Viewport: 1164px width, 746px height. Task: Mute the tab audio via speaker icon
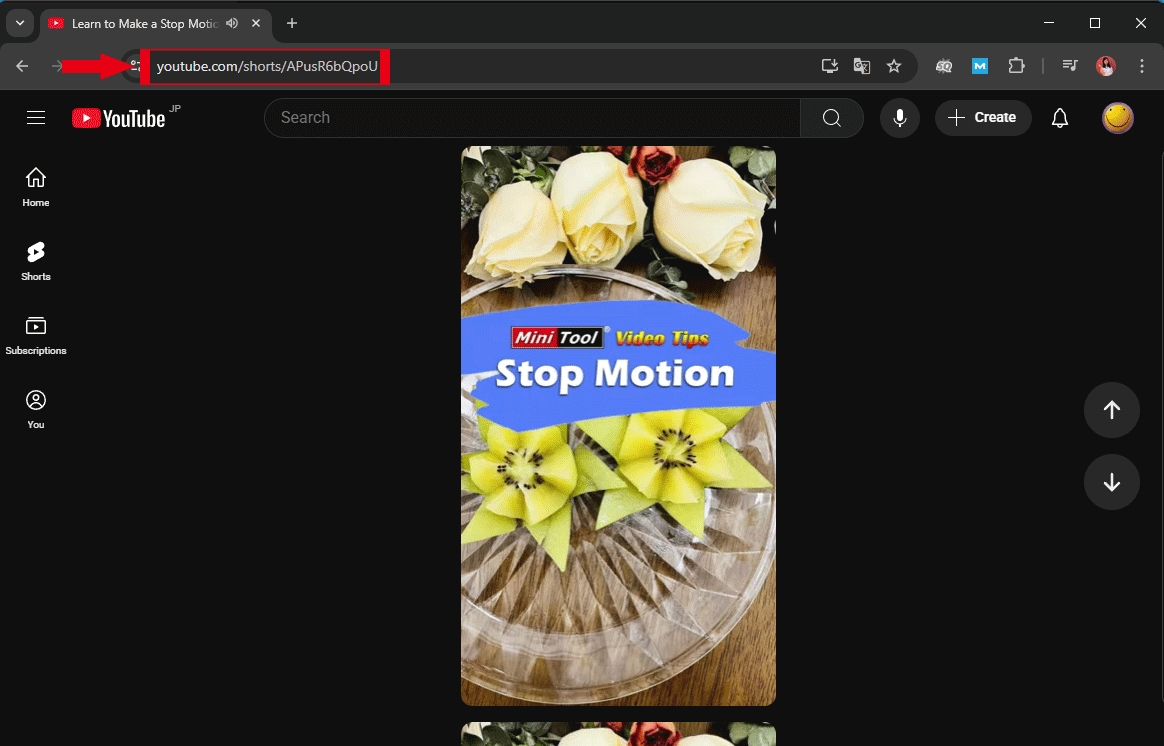tap(231, 23)
